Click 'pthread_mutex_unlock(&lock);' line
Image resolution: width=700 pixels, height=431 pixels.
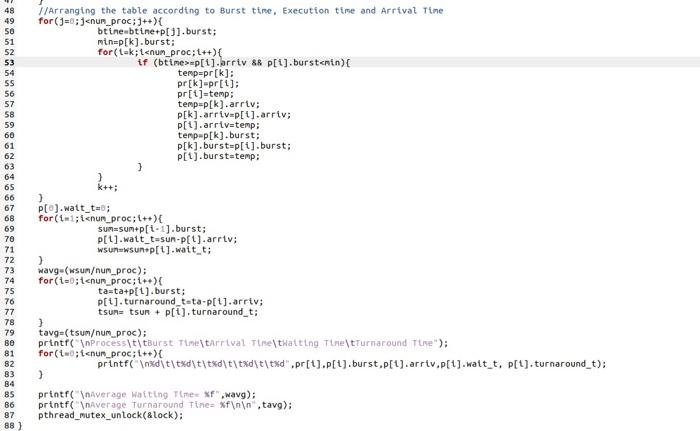click(x=111, y=415)
